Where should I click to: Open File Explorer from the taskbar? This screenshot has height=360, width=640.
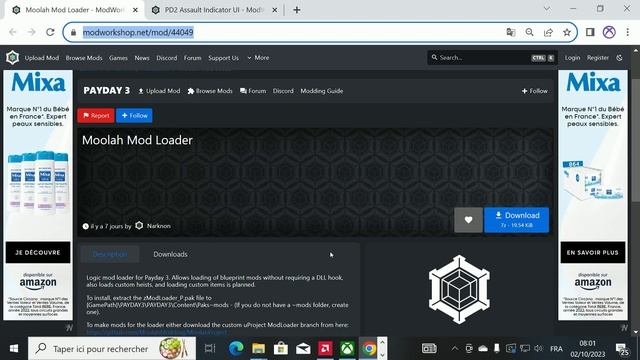click(x=258, y=349)
